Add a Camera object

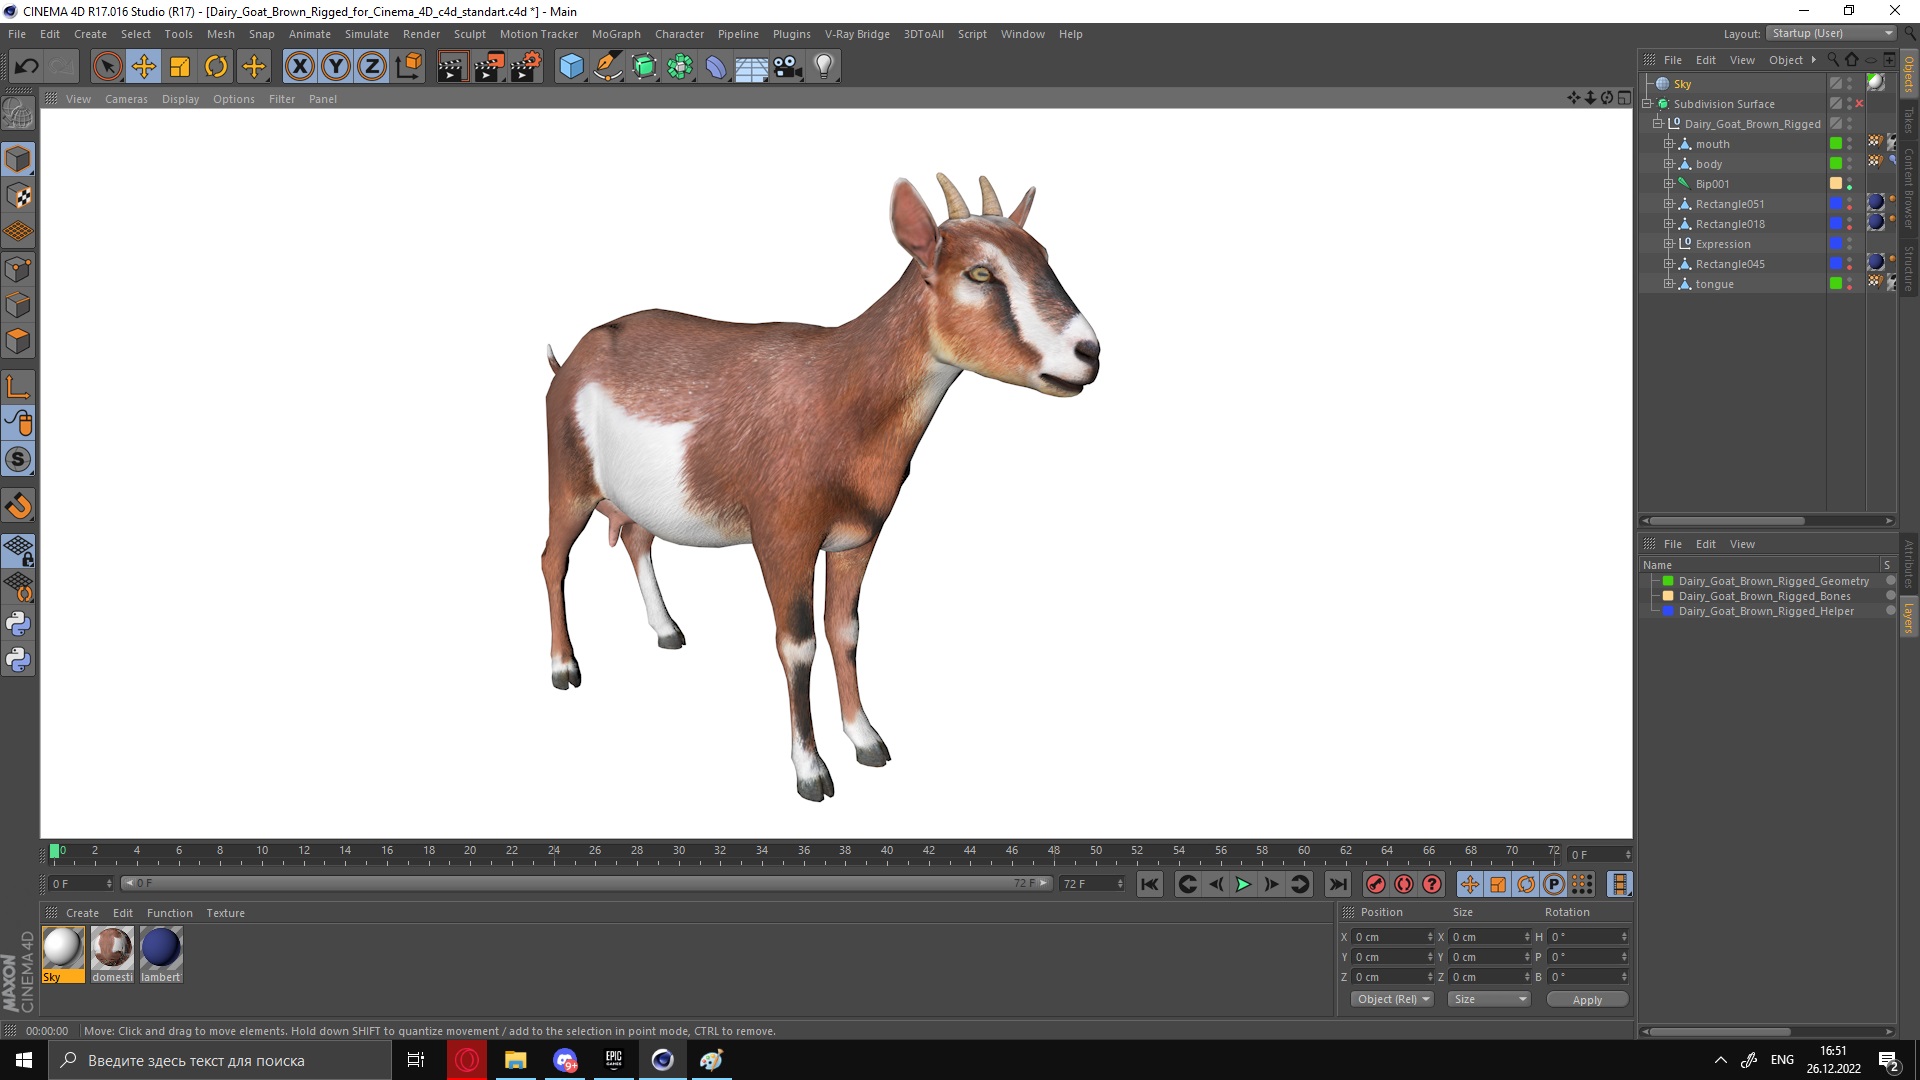click(x=788, y=67)
